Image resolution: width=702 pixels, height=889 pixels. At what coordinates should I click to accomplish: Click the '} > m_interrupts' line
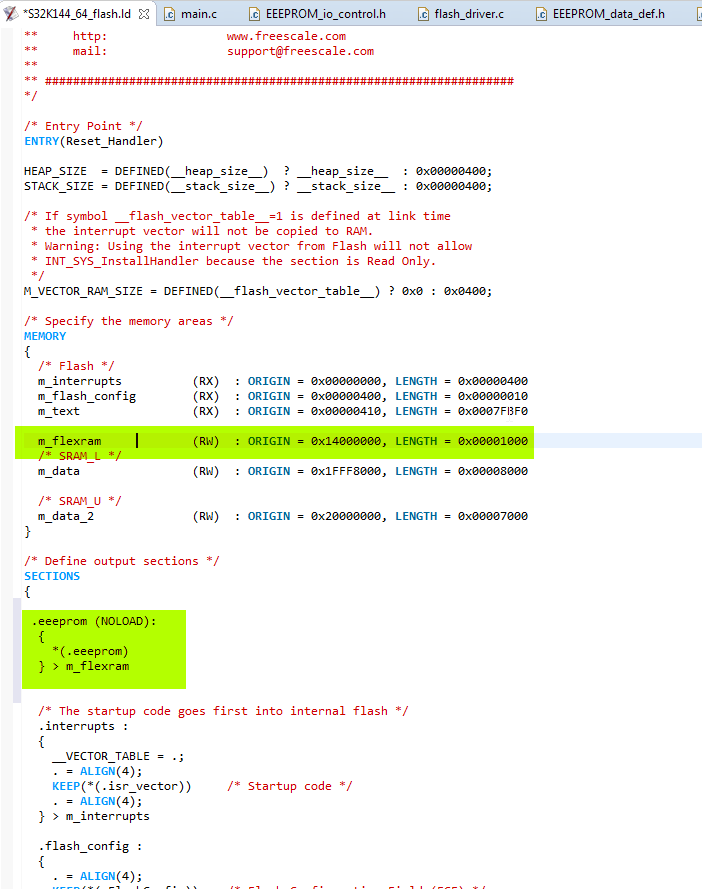pos(94,816)
